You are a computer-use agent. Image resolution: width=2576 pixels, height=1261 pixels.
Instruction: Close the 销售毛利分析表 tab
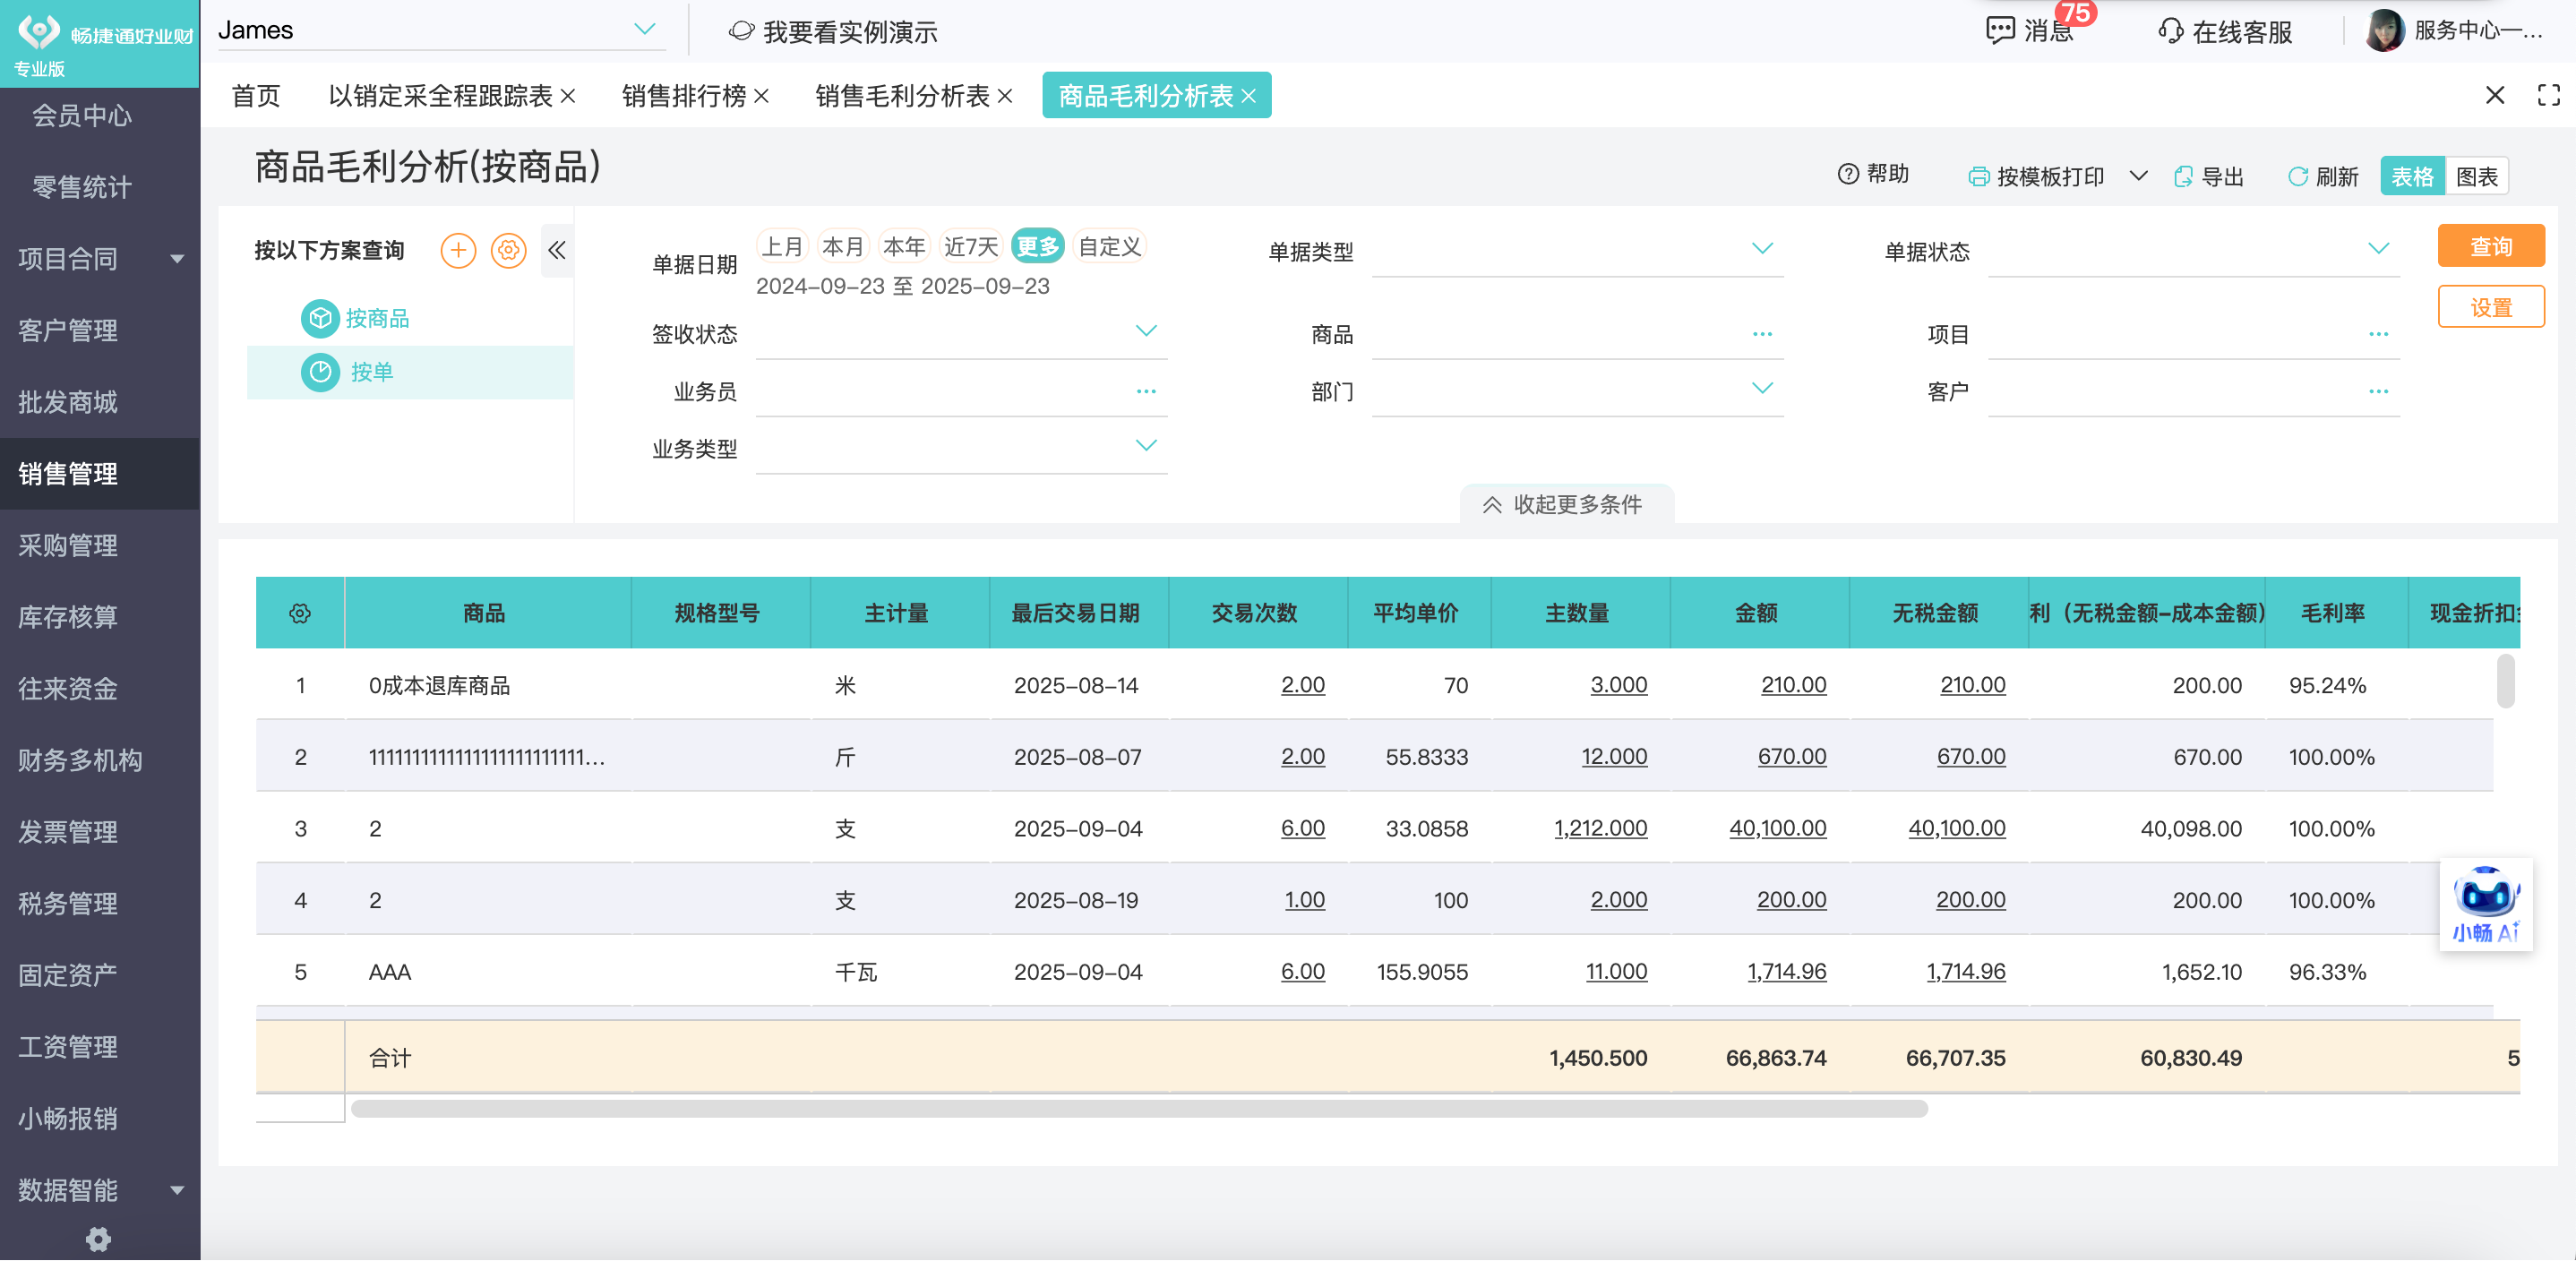[x=1005, y=96]
